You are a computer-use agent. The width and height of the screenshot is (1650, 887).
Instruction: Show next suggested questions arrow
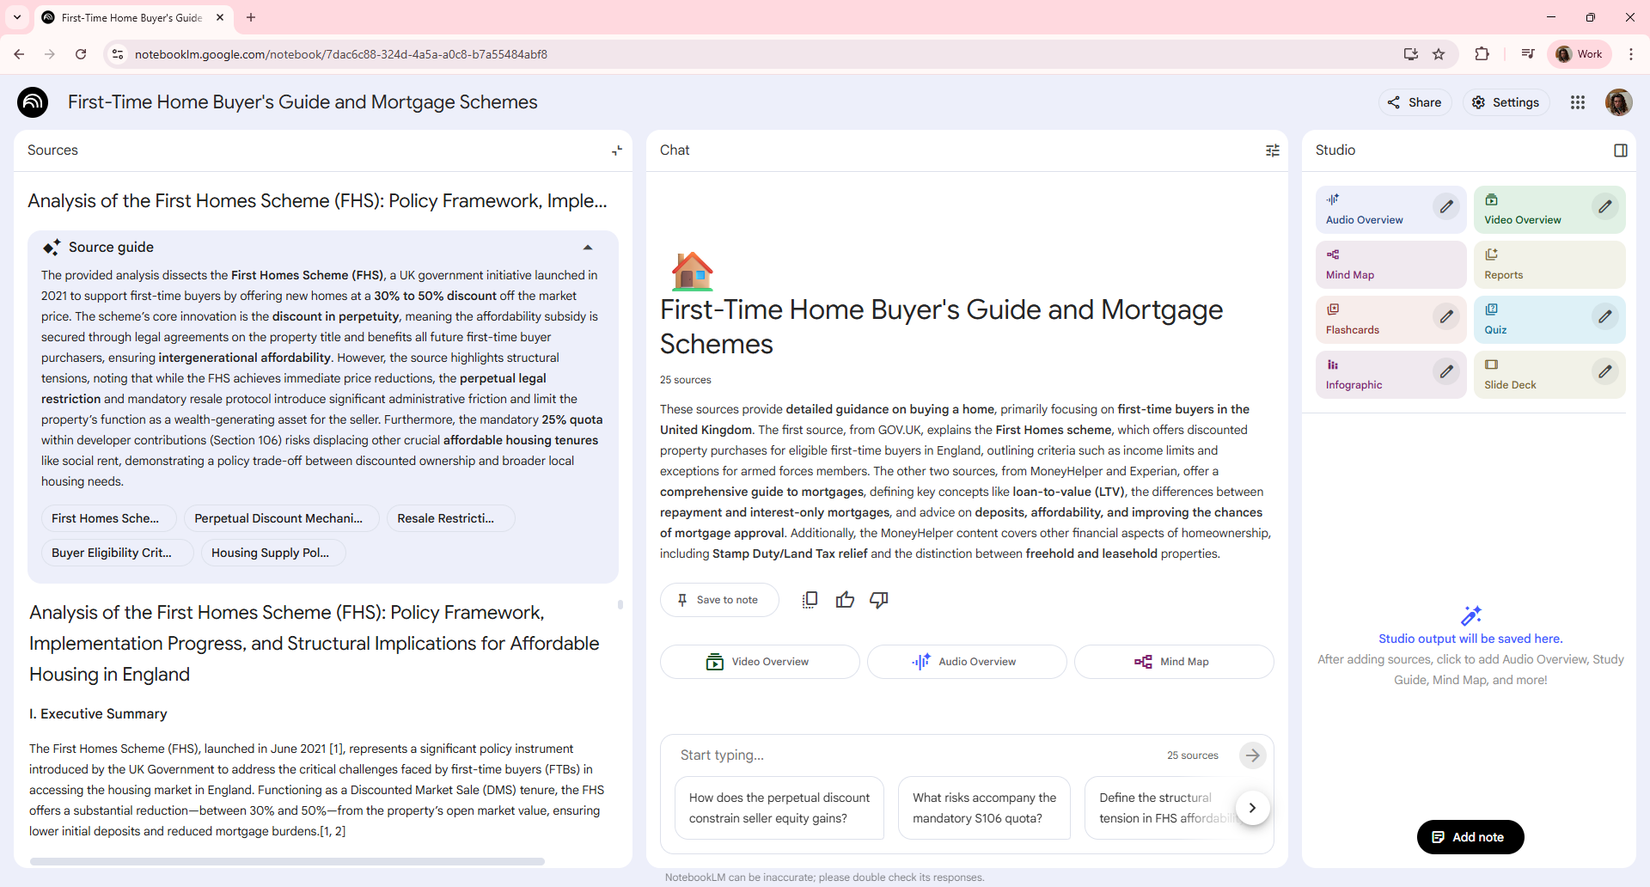point(1252,808)
